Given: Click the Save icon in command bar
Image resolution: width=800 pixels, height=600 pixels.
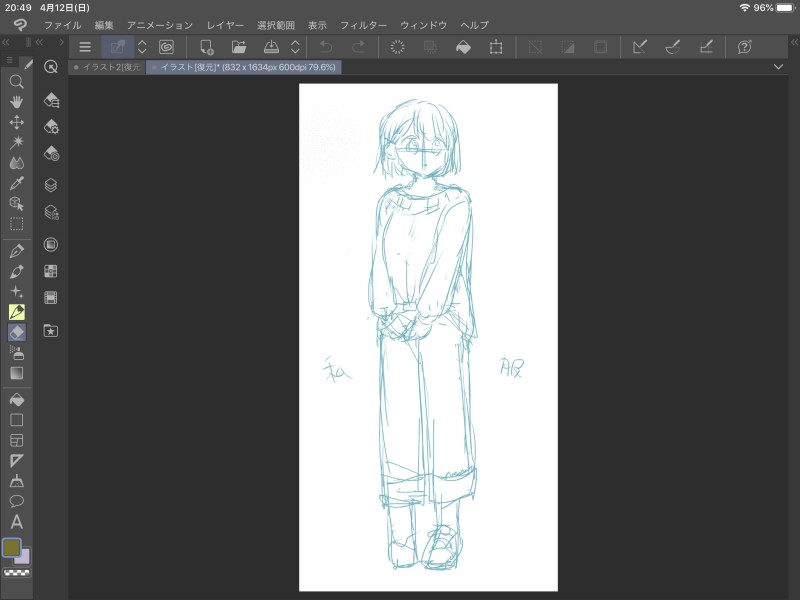Looking at the screenshot, I should point(270,46).
